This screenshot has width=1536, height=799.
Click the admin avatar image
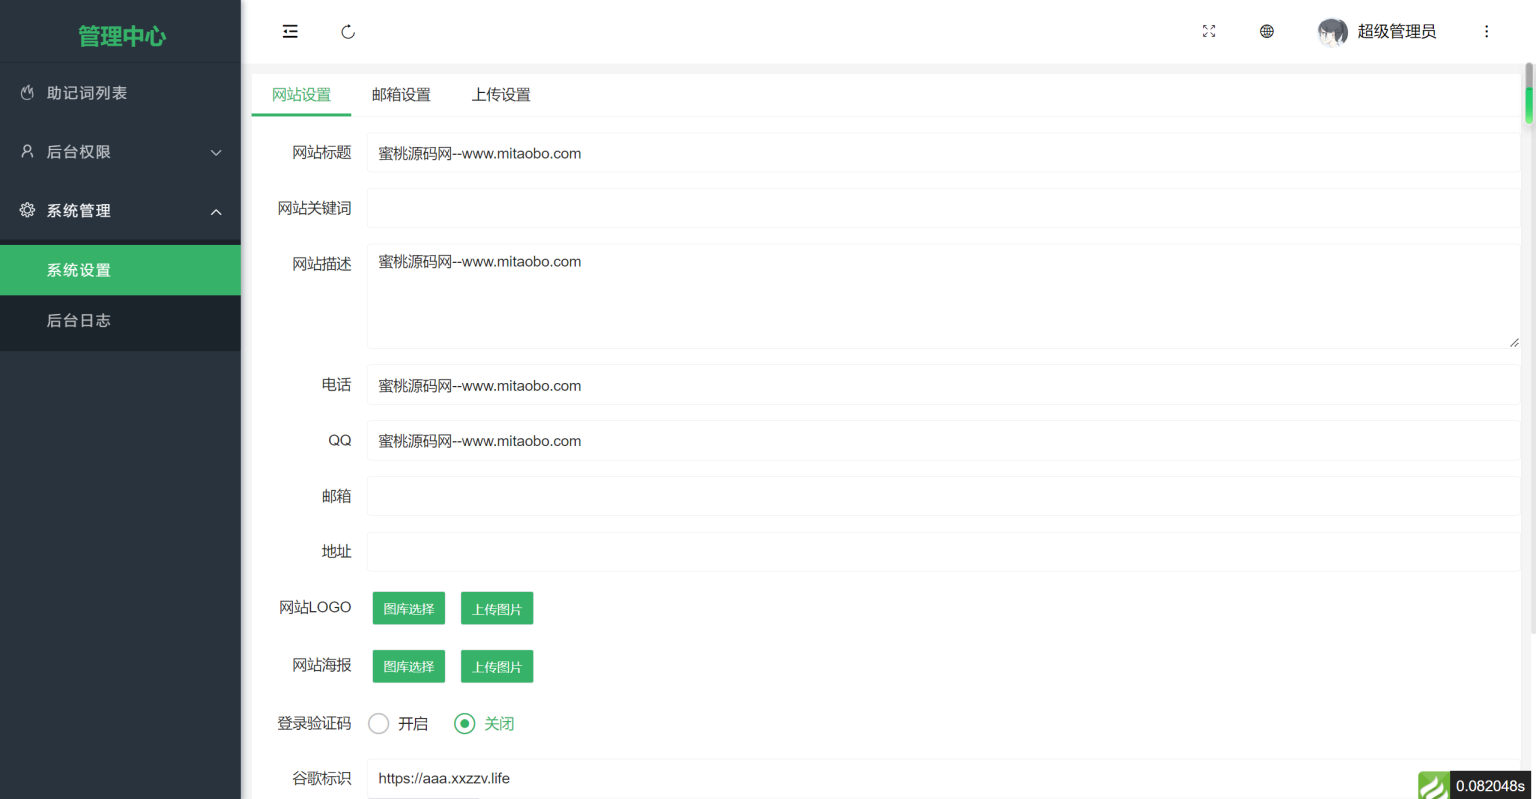pyautogui.click(x=1332, y=31)
